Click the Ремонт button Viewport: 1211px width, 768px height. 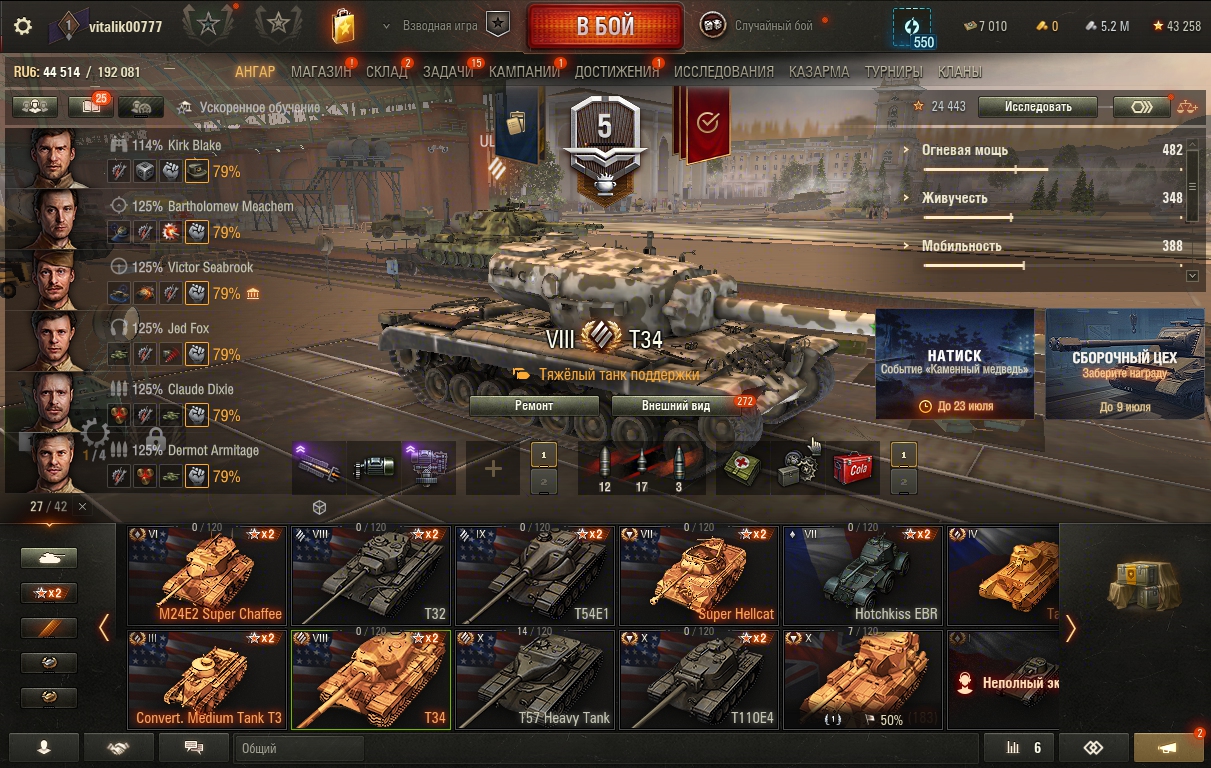[534, 405]
